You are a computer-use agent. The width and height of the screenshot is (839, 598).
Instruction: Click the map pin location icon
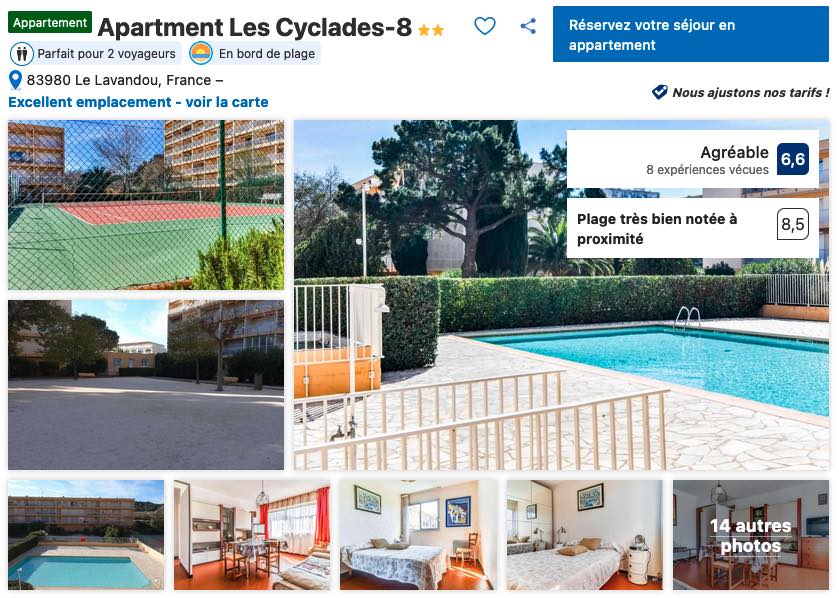16,80
